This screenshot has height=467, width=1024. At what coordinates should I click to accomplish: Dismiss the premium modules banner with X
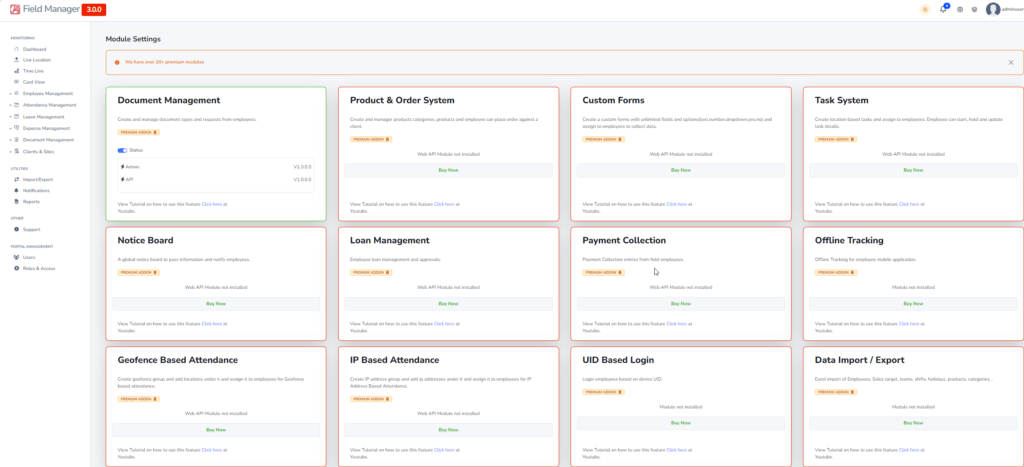(x=1010, y=63)
